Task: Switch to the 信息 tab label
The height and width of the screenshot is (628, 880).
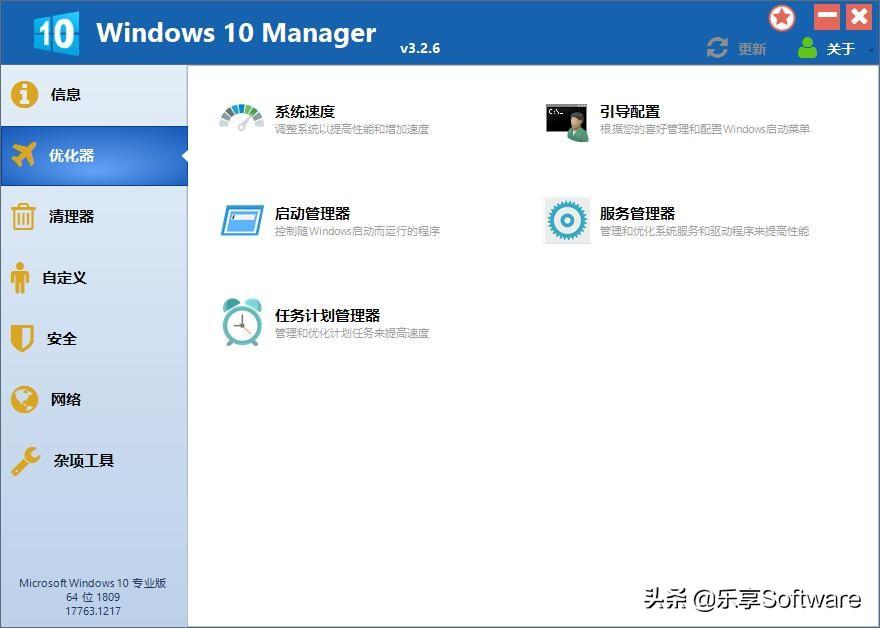Action: tap(66, 94)
